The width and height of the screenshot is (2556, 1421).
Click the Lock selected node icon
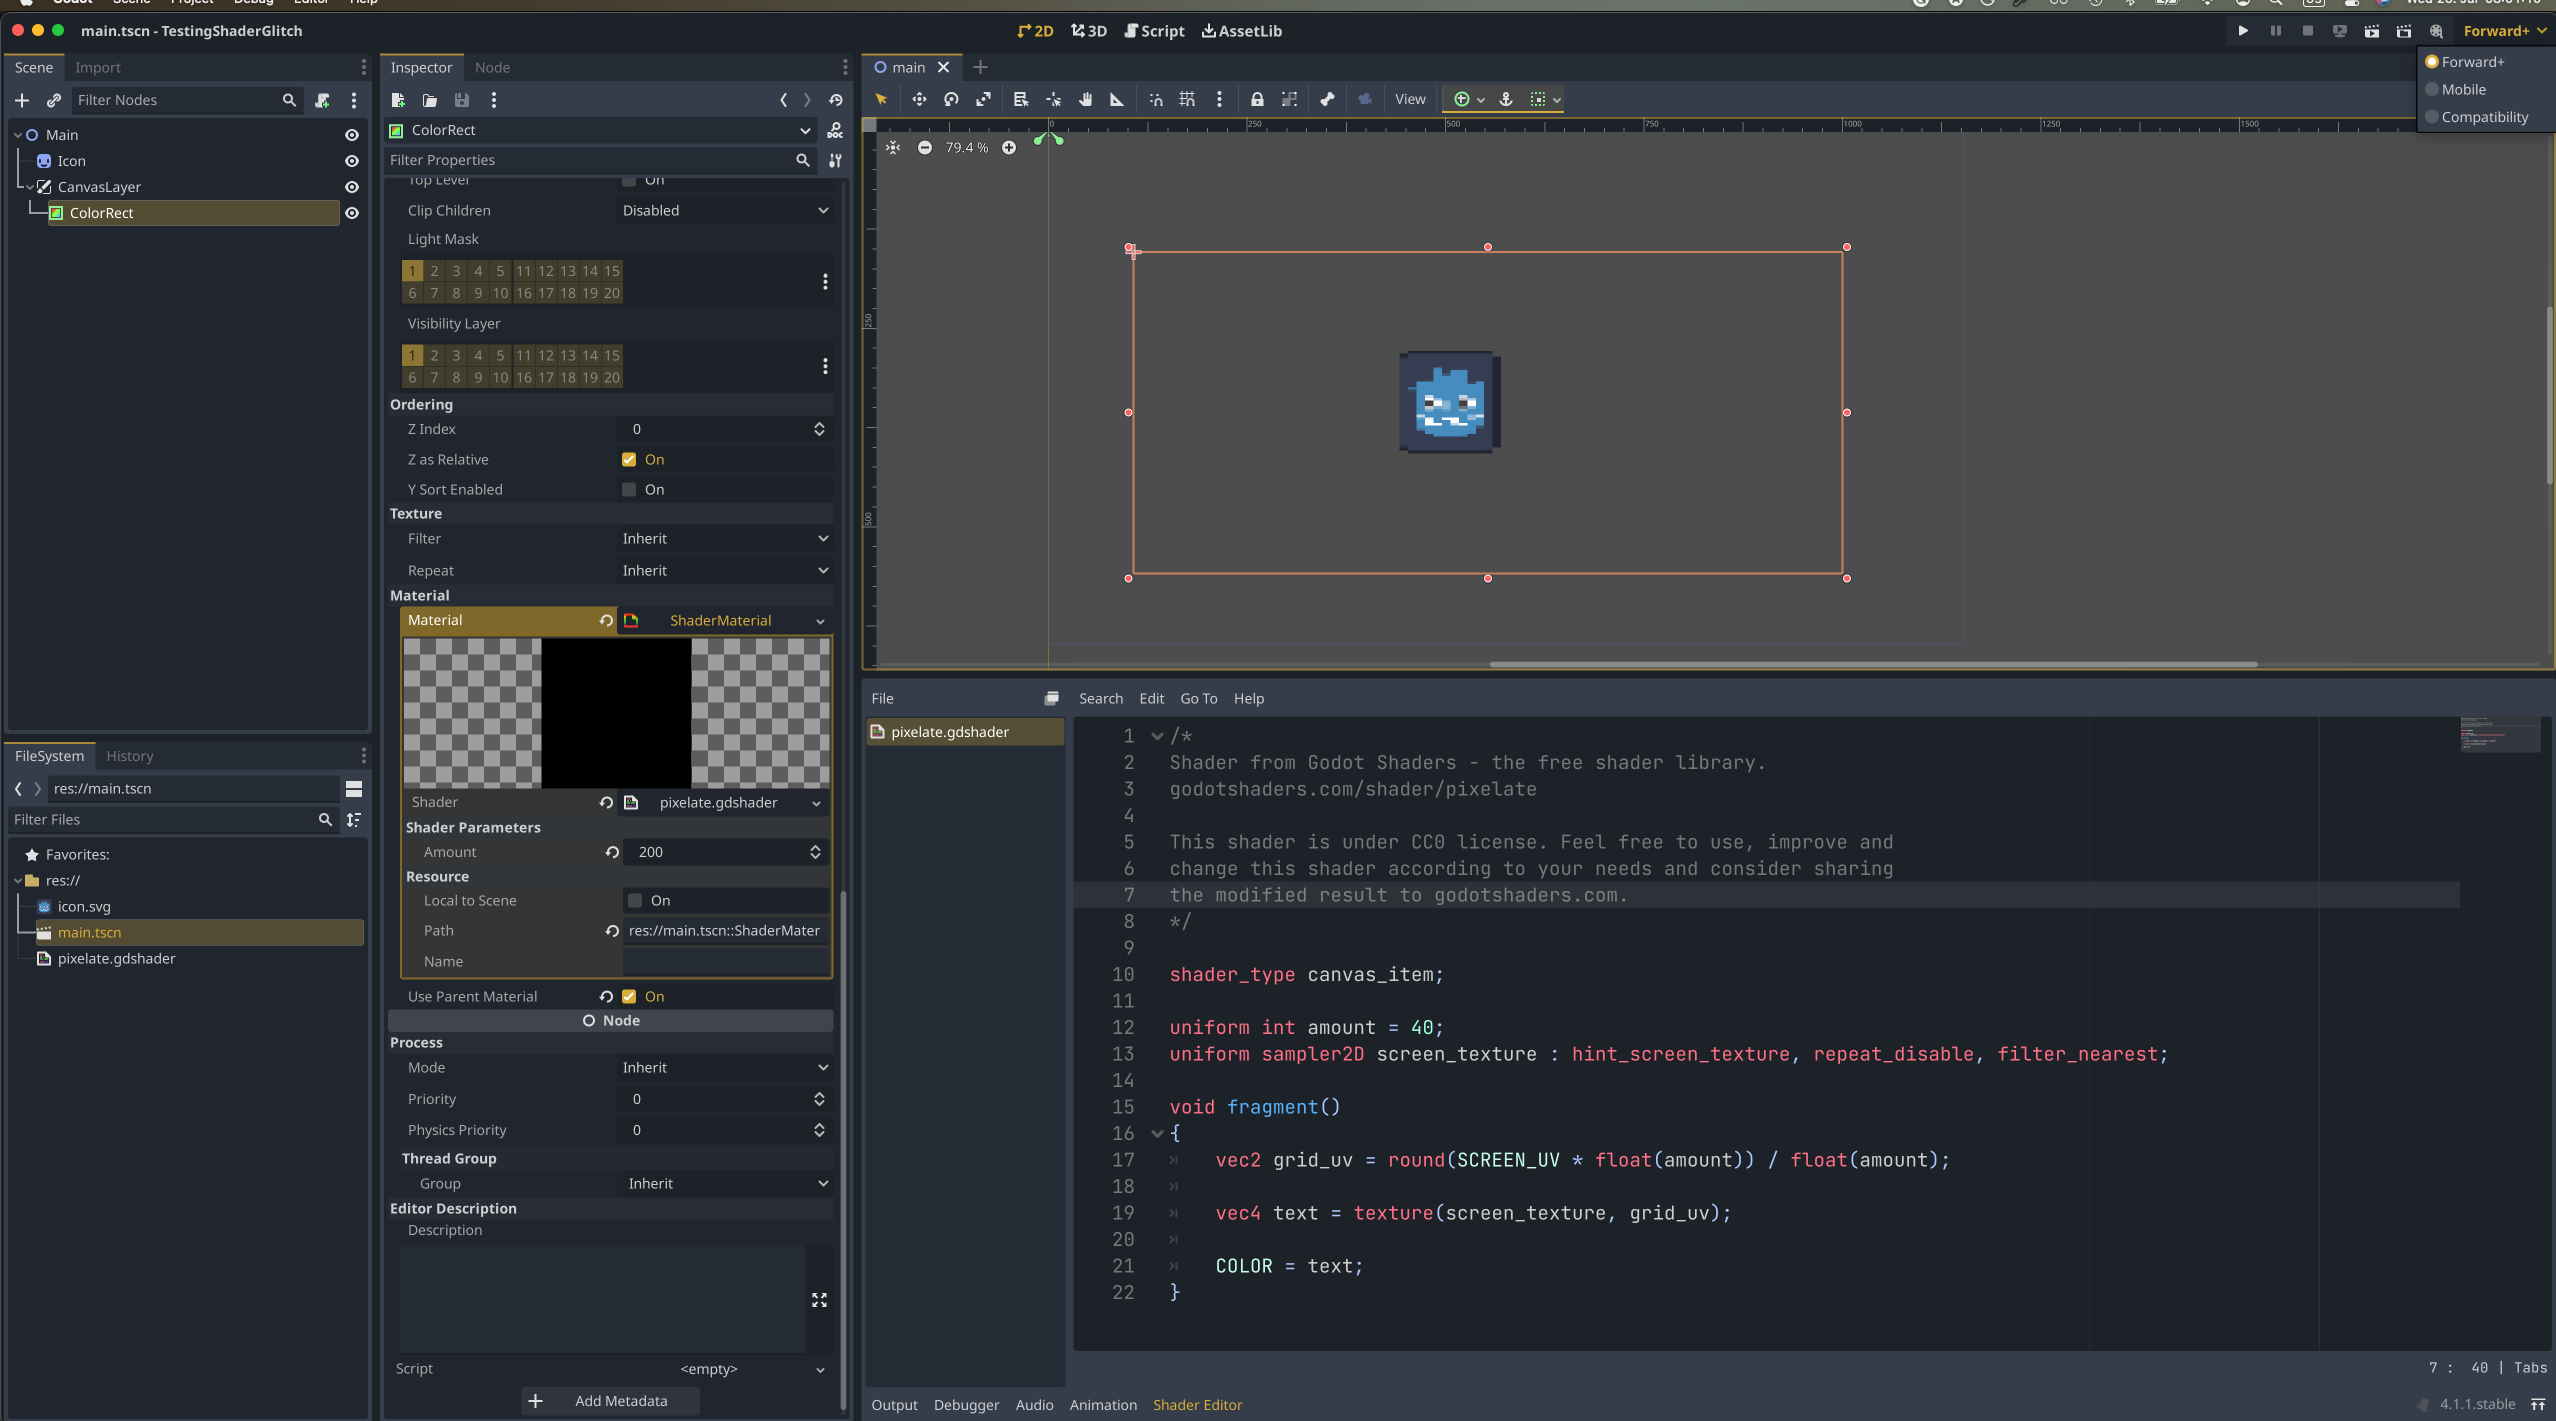1257,99
